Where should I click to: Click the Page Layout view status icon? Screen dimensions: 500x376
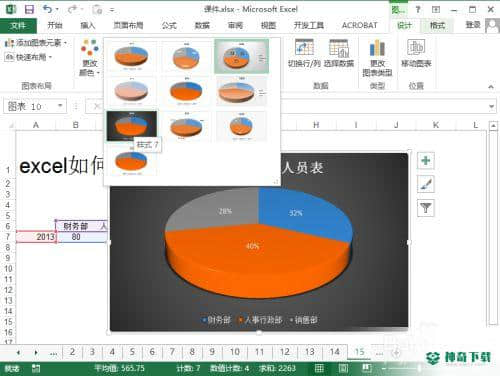[x=343, y=368]
